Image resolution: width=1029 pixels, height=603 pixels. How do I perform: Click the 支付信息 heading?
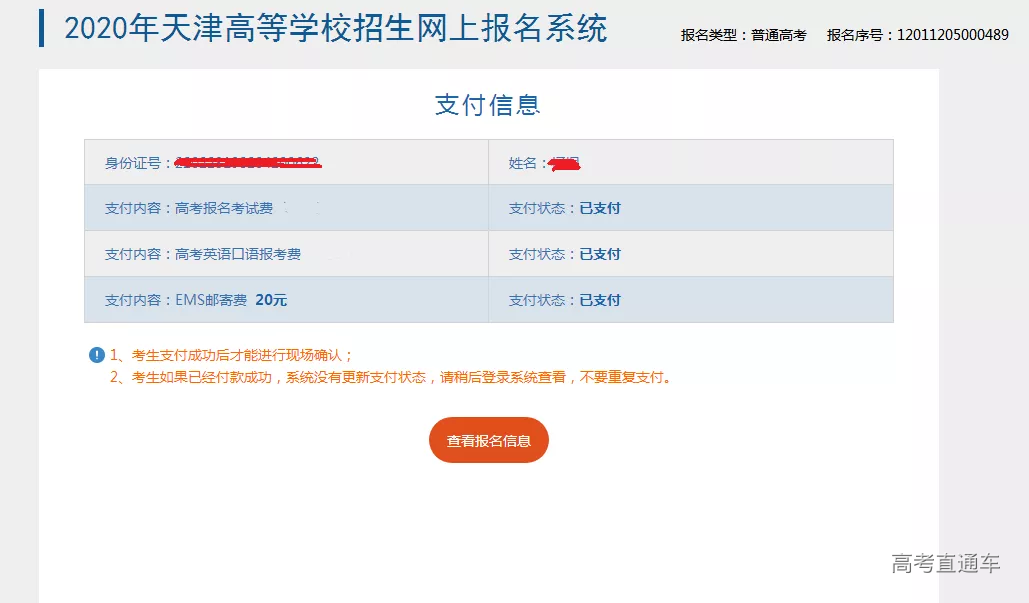pos(488,105)
